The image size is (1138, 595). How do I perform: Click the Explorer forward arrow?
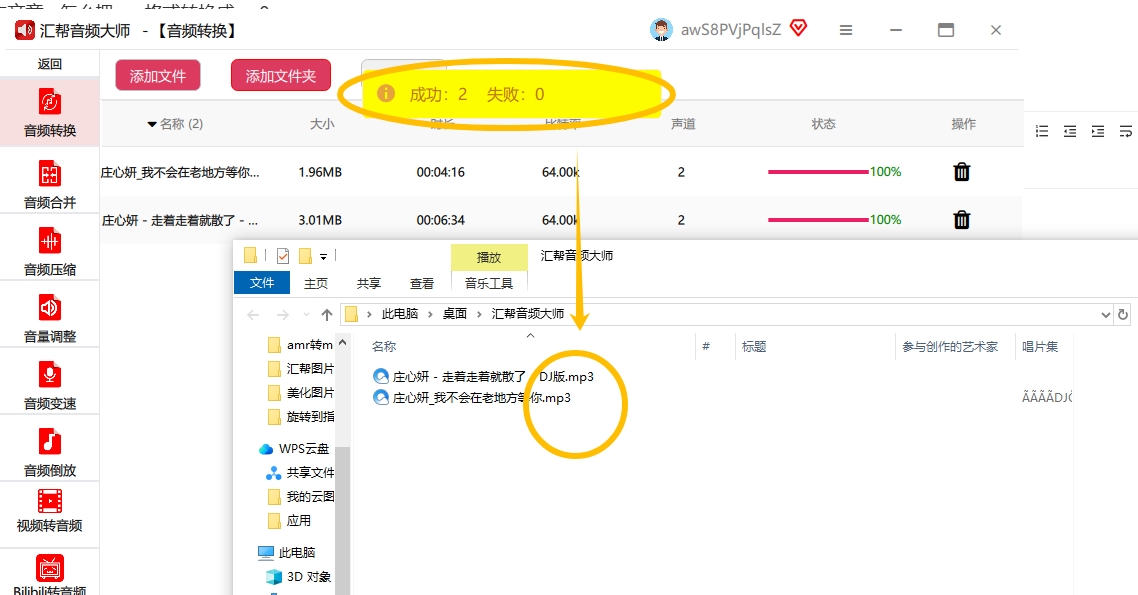(283, 315)
